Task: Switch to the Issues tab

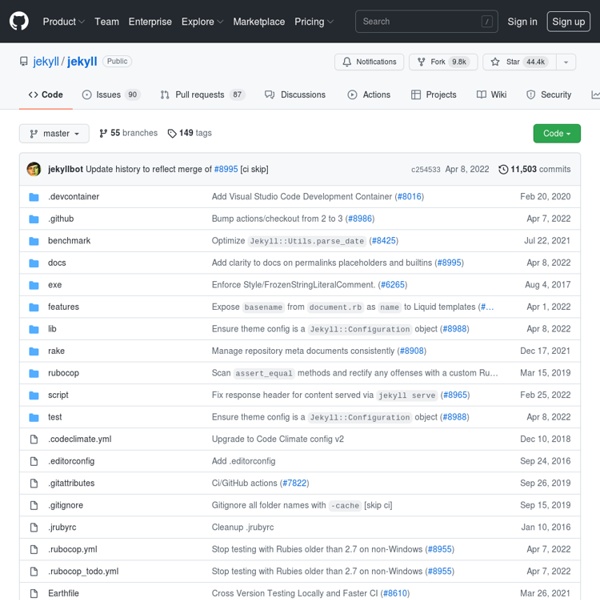Action: tap(111, 95)
